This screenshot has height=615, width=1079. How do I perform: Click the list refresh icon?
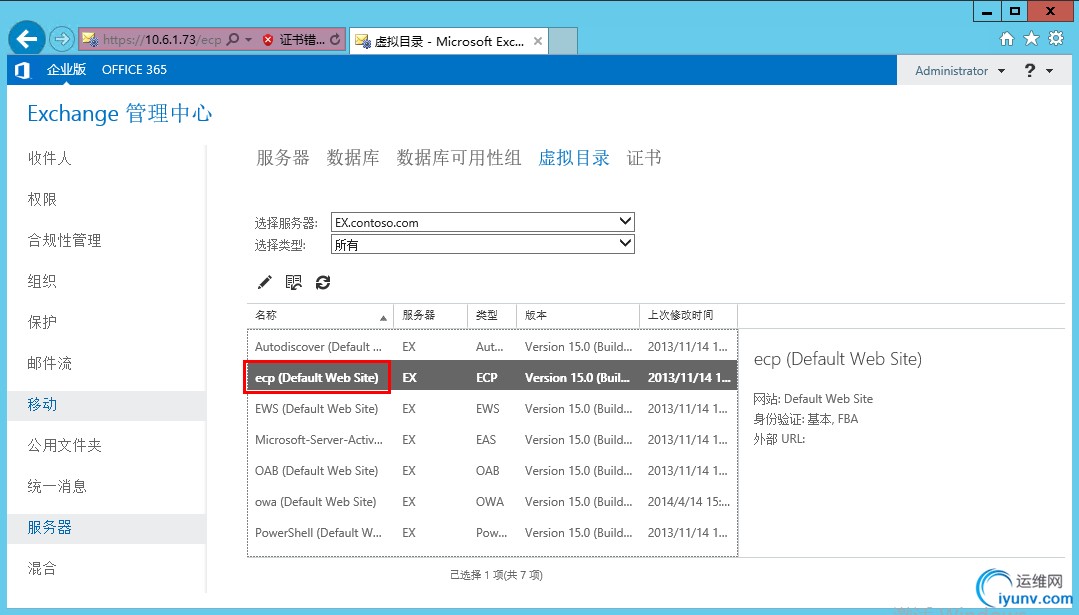(323, 282)
